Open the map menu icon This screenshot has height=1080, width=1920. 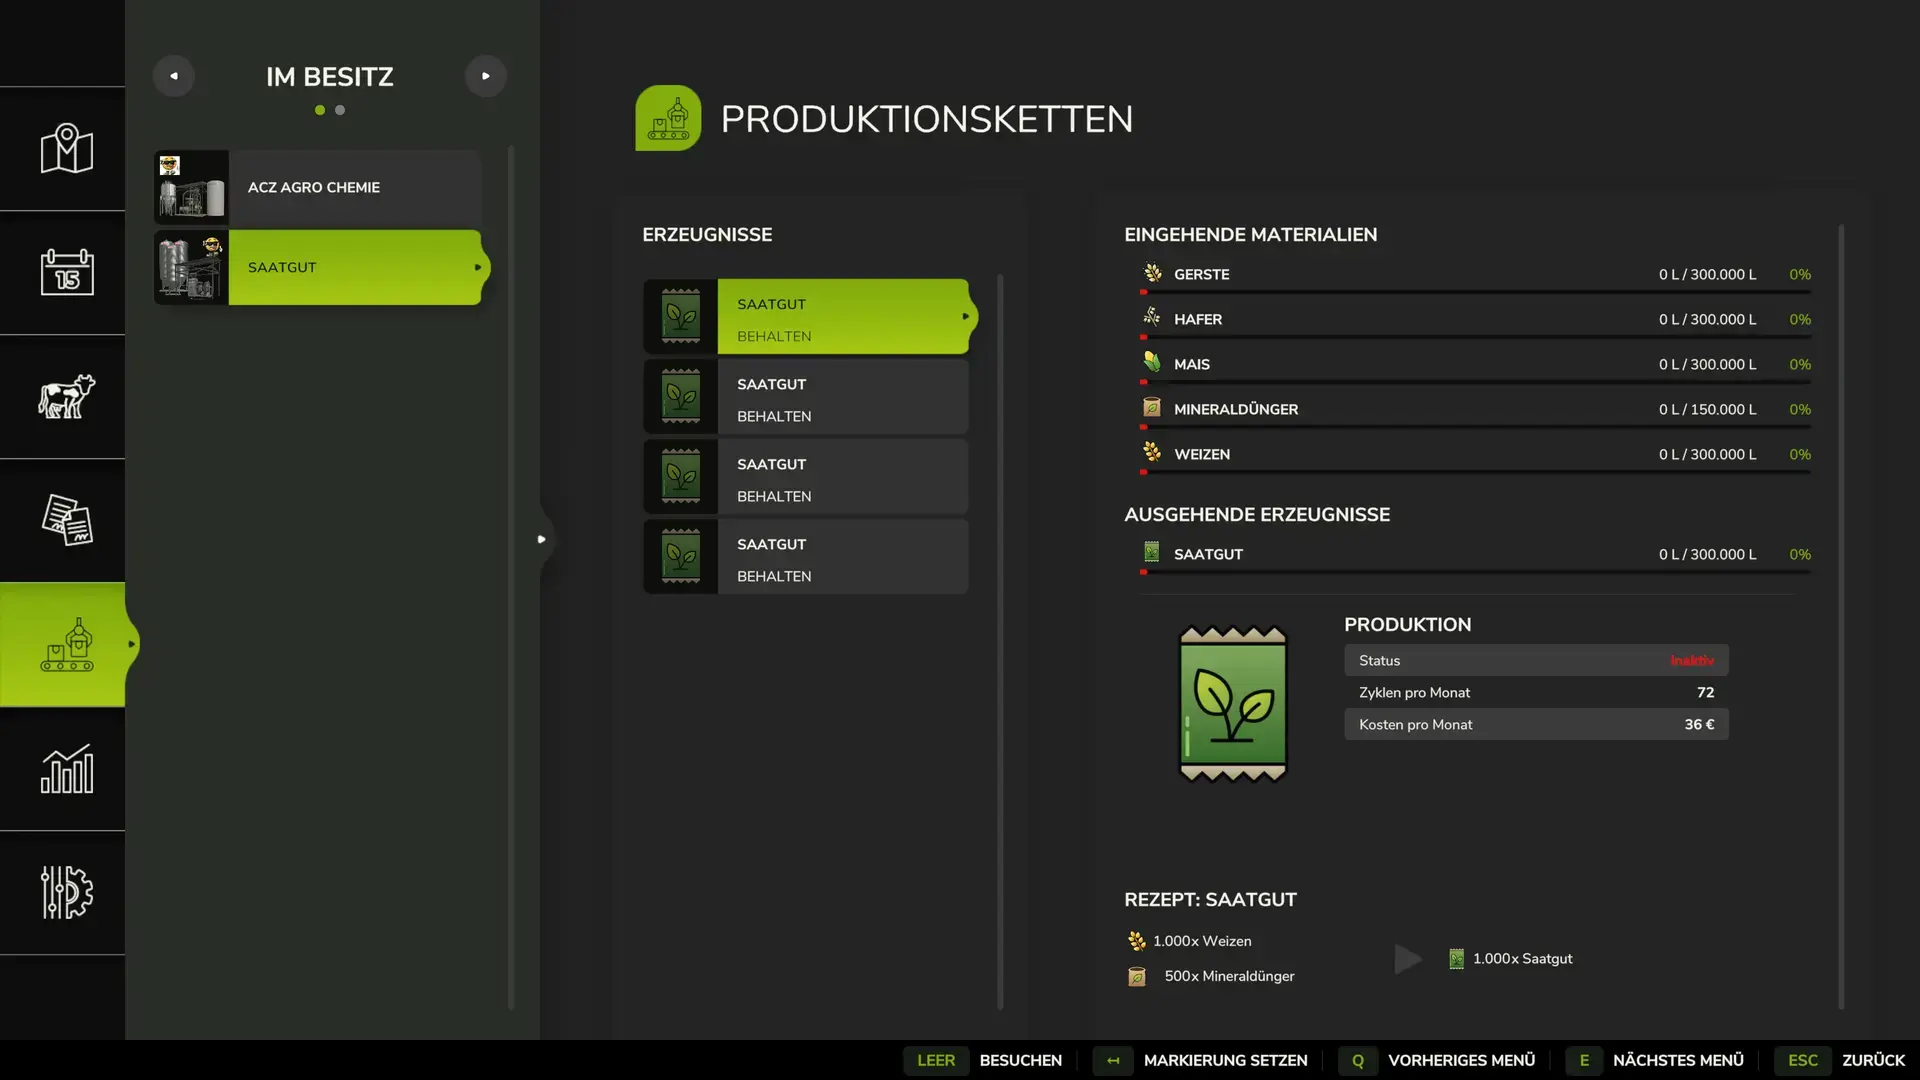click(x=66, y=149)
